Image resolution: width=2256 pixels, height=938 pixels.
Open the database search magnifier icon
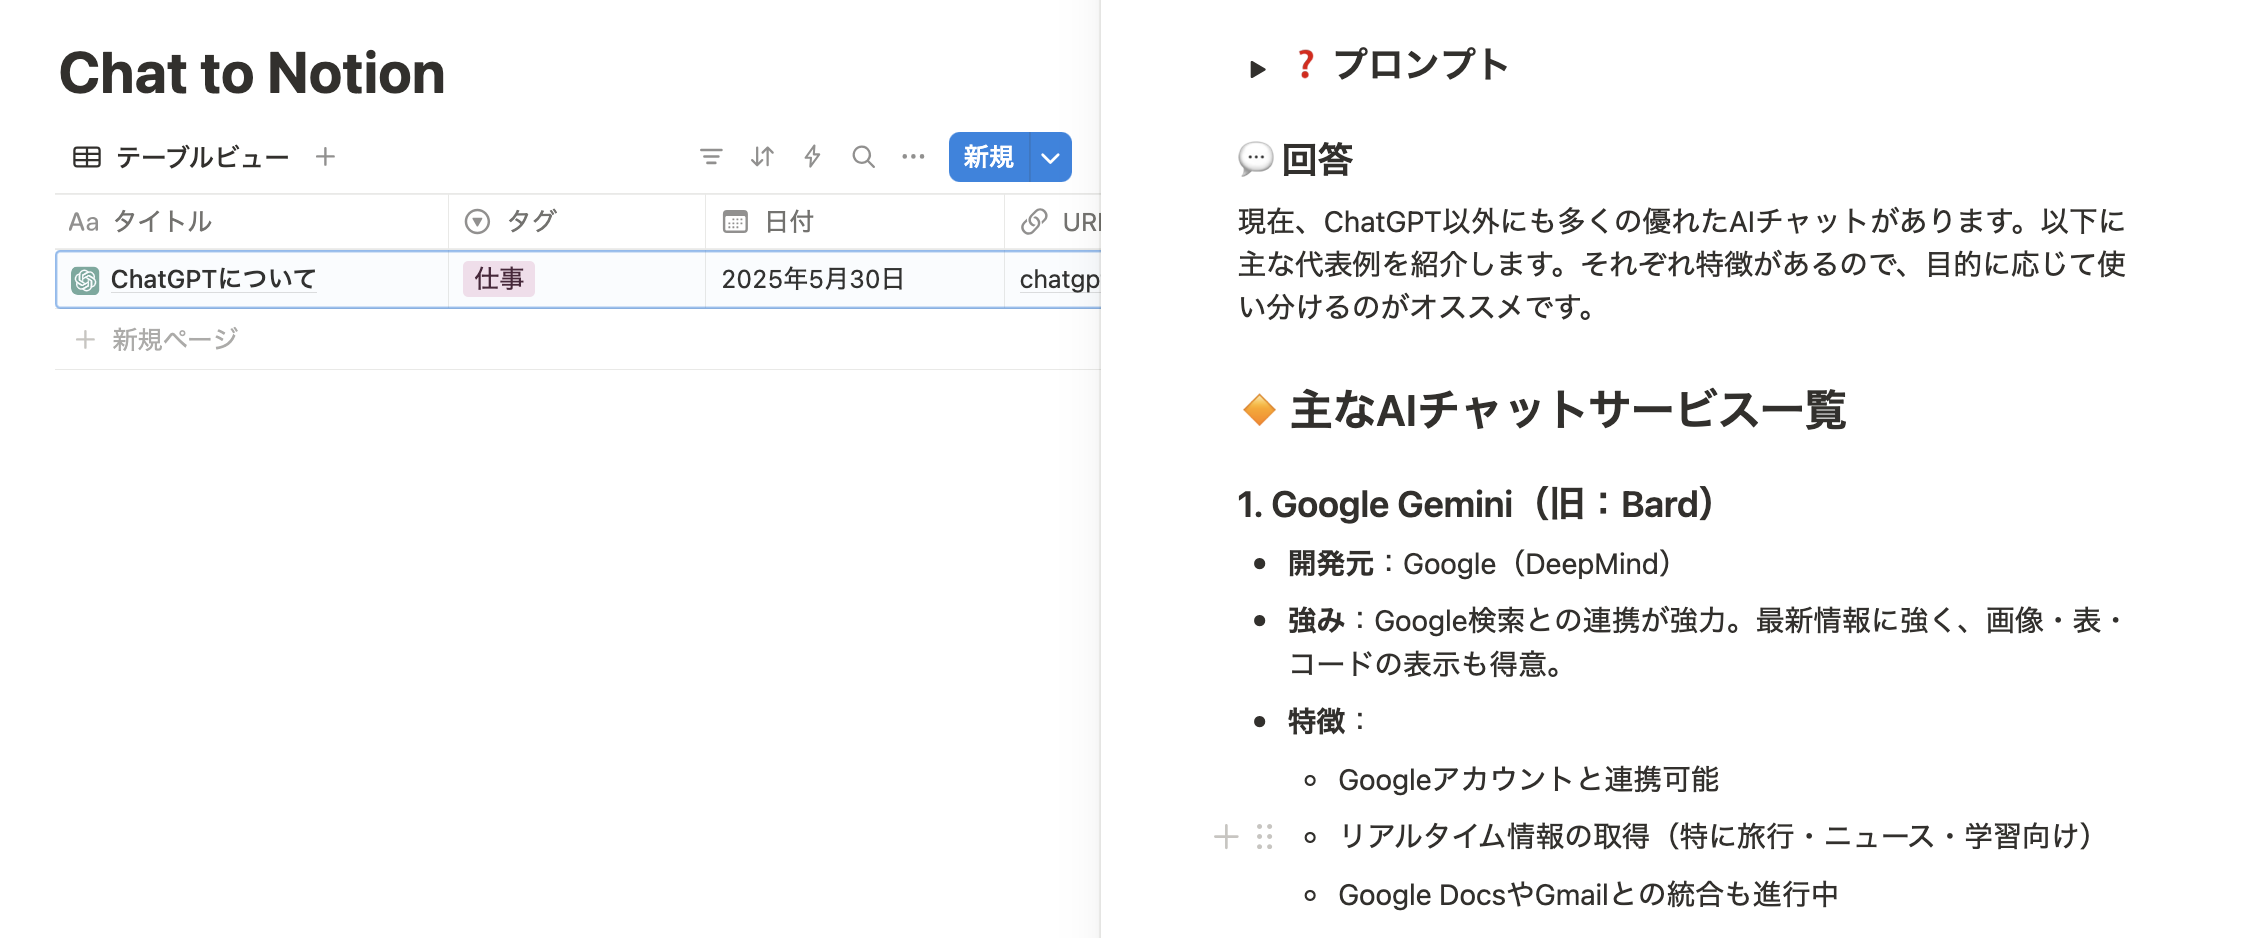(863, 157)
